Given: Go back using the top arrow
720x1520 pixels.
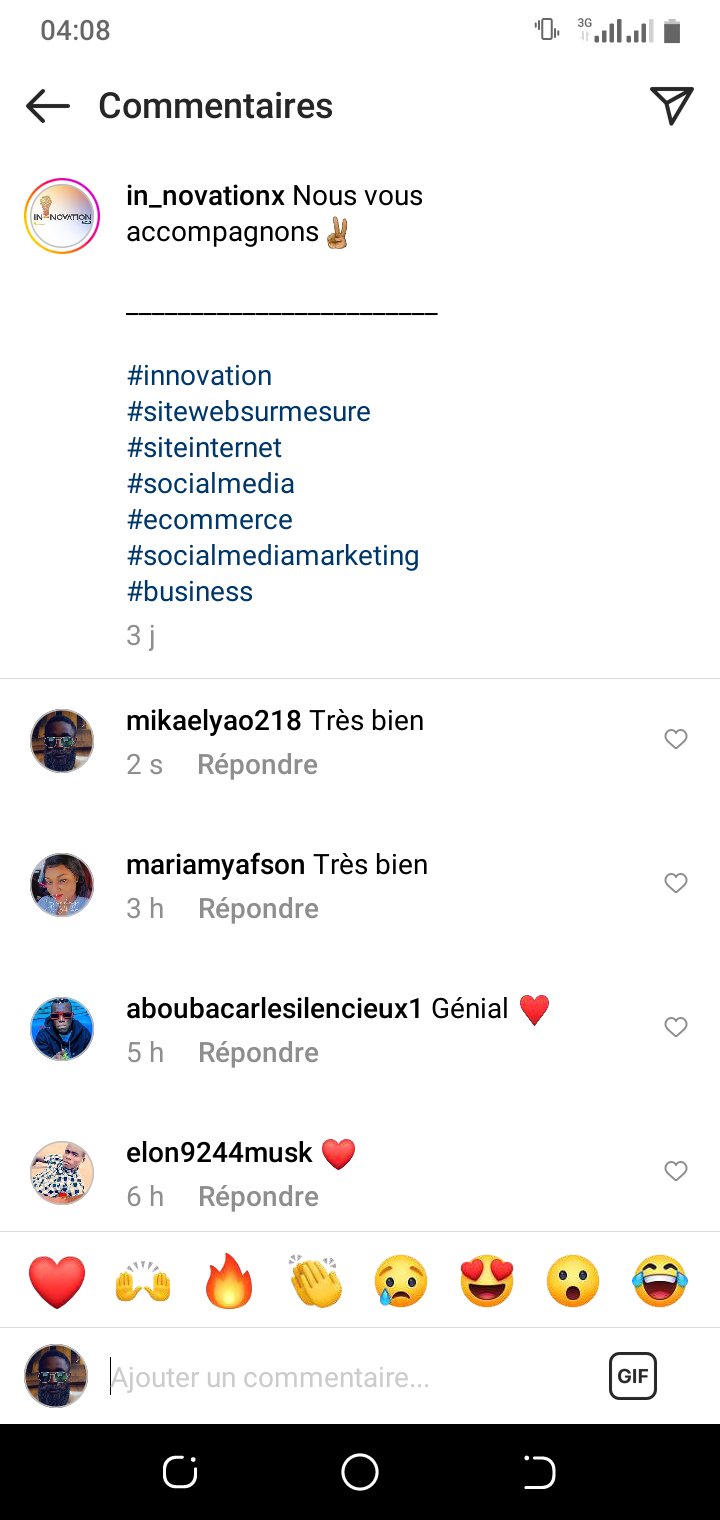Looking at the screenshot, I should pos(48,106).
